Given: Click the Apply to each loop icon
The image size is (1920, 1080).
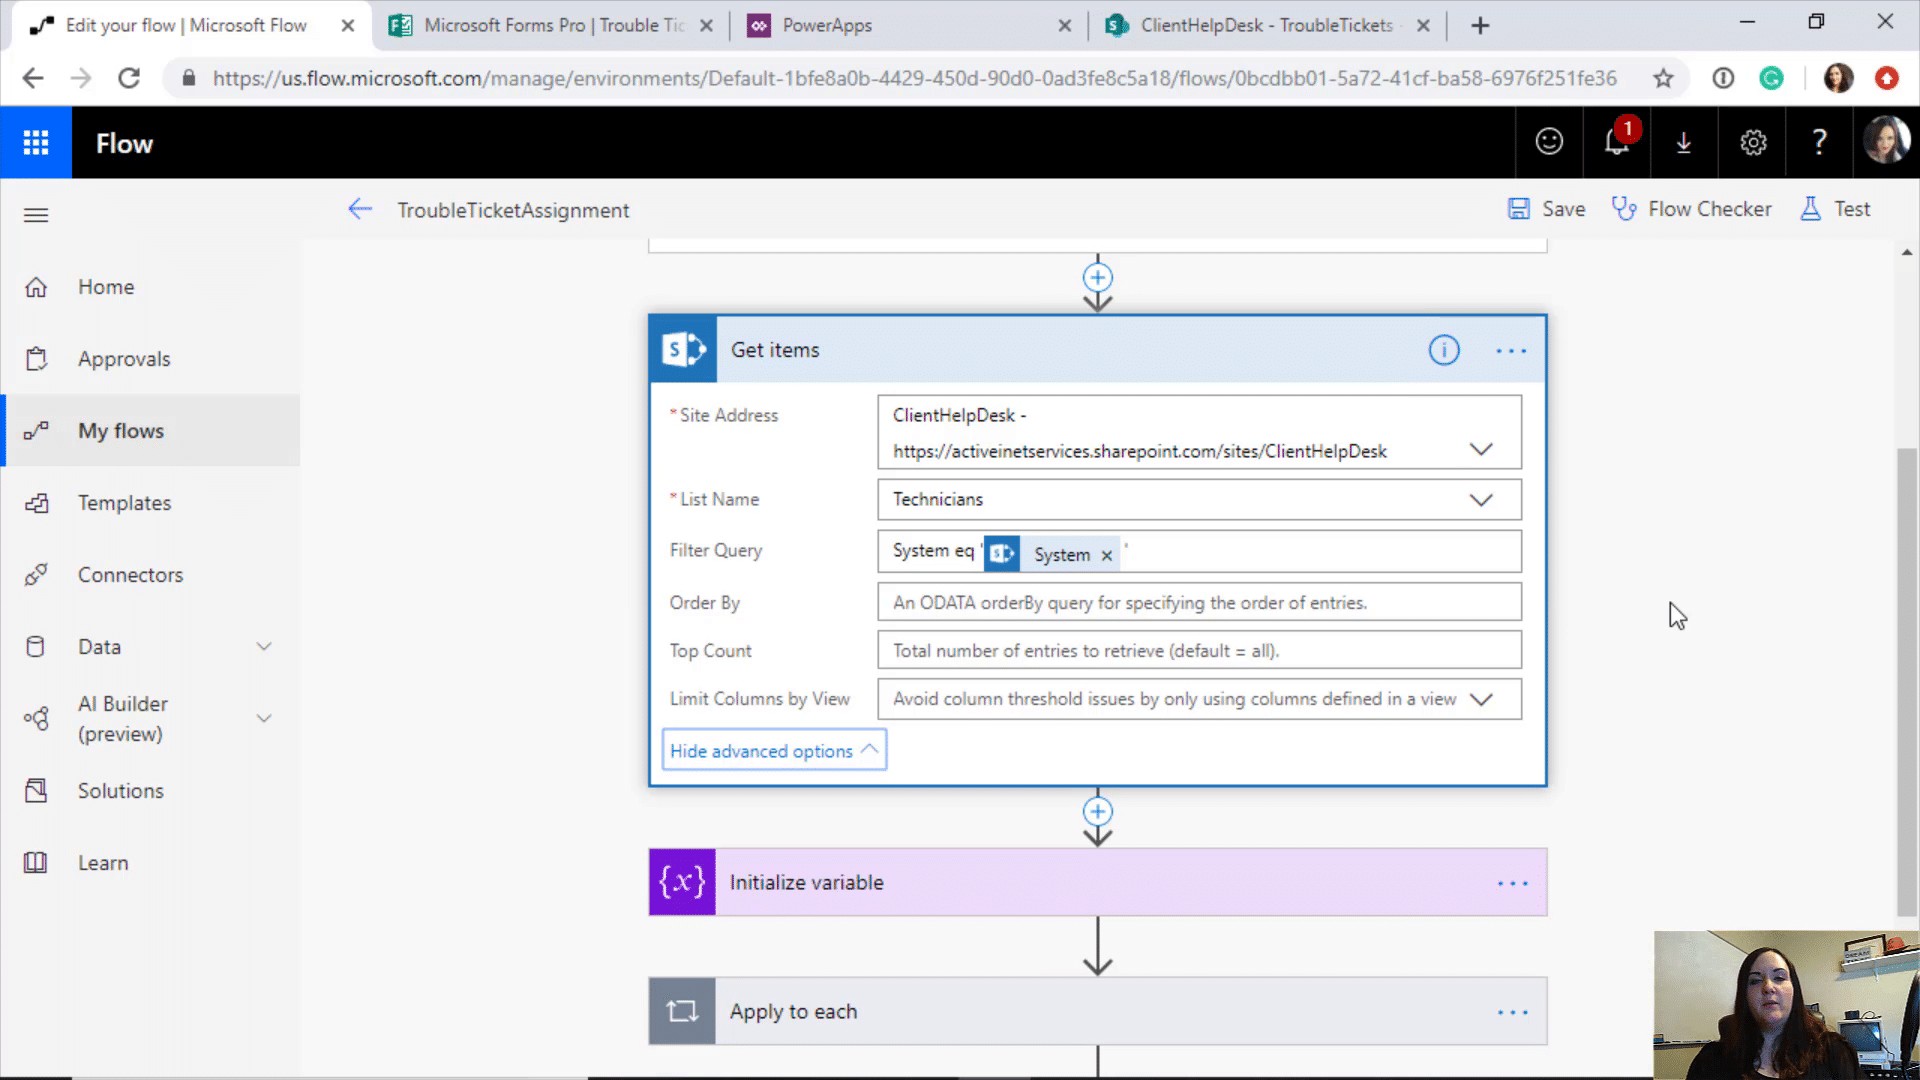Looking at the screenshot, I should [682, 1011].
